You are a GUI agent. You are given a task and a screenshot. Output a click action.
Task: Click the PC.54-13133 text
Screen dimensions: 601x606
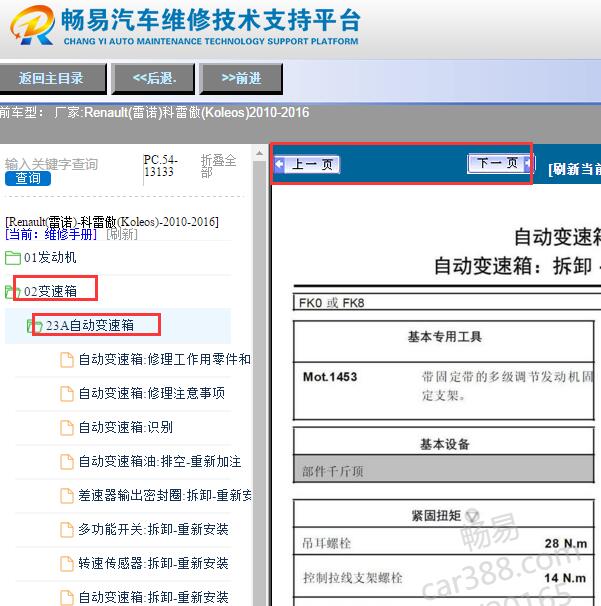click(x=160, y=165)
